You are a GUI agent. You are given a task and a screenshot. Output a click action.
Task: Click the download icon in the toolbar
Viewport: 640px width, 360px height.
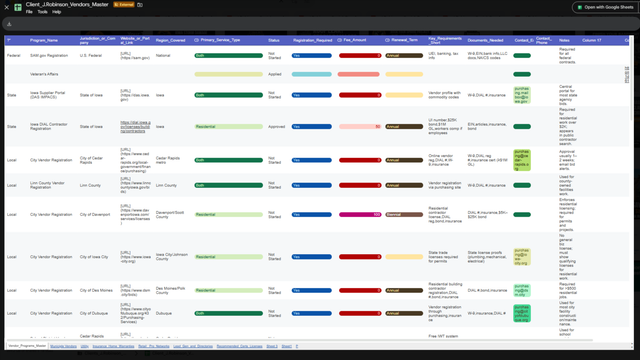[x=9, y=24]
